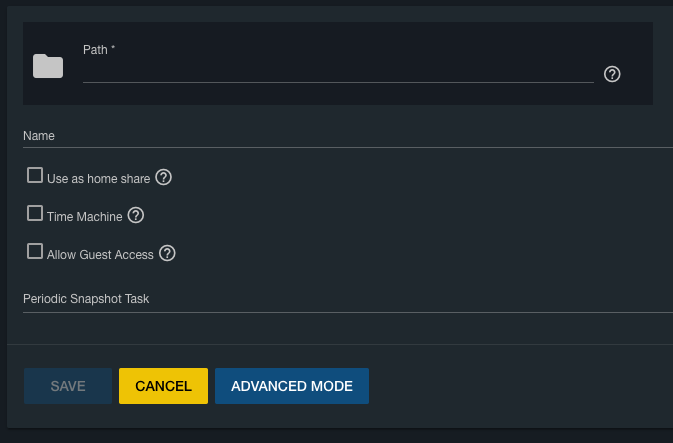This screenshot has width=673, height=443.
Task: Expand the Periodic Snapshot Task dropdown
Action: pos(347,300)
